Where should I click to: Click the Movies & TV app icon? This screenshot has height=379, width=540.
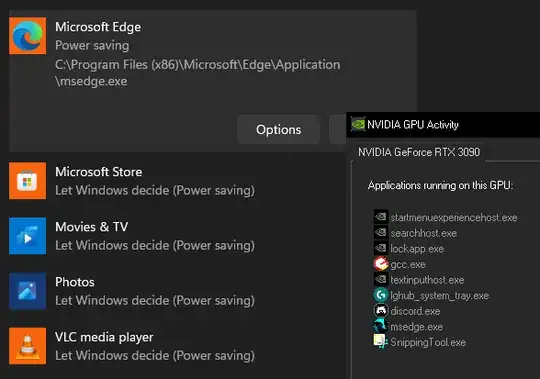click(28, 236)
